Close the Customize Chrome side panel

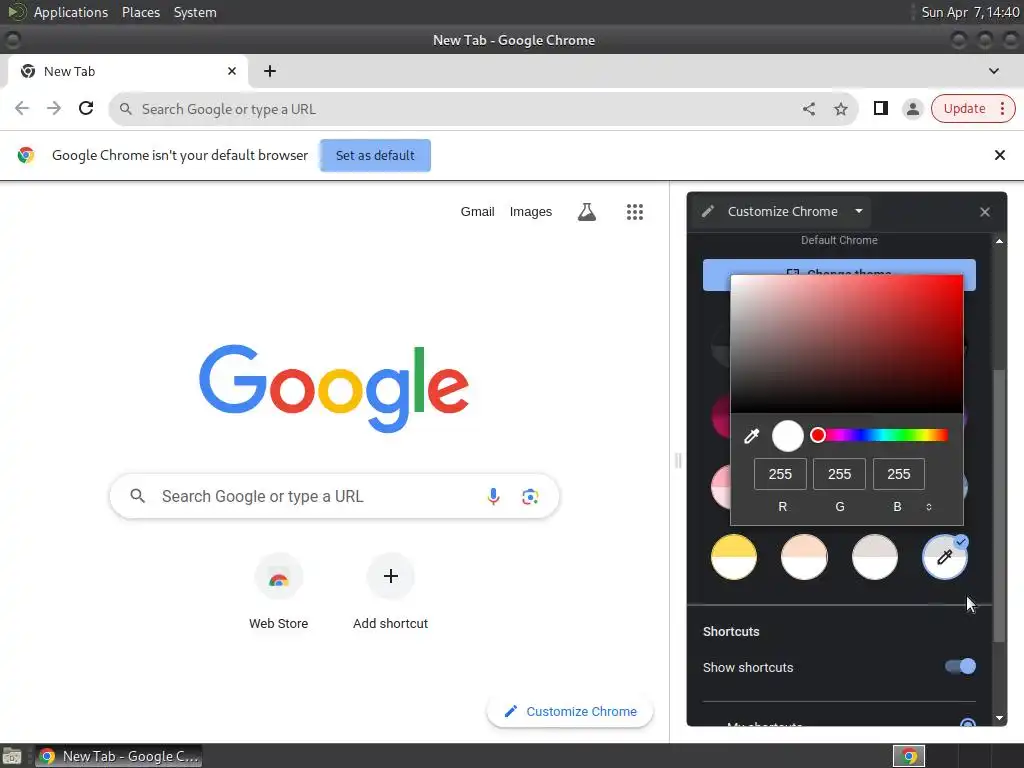[x=985, y=212]
